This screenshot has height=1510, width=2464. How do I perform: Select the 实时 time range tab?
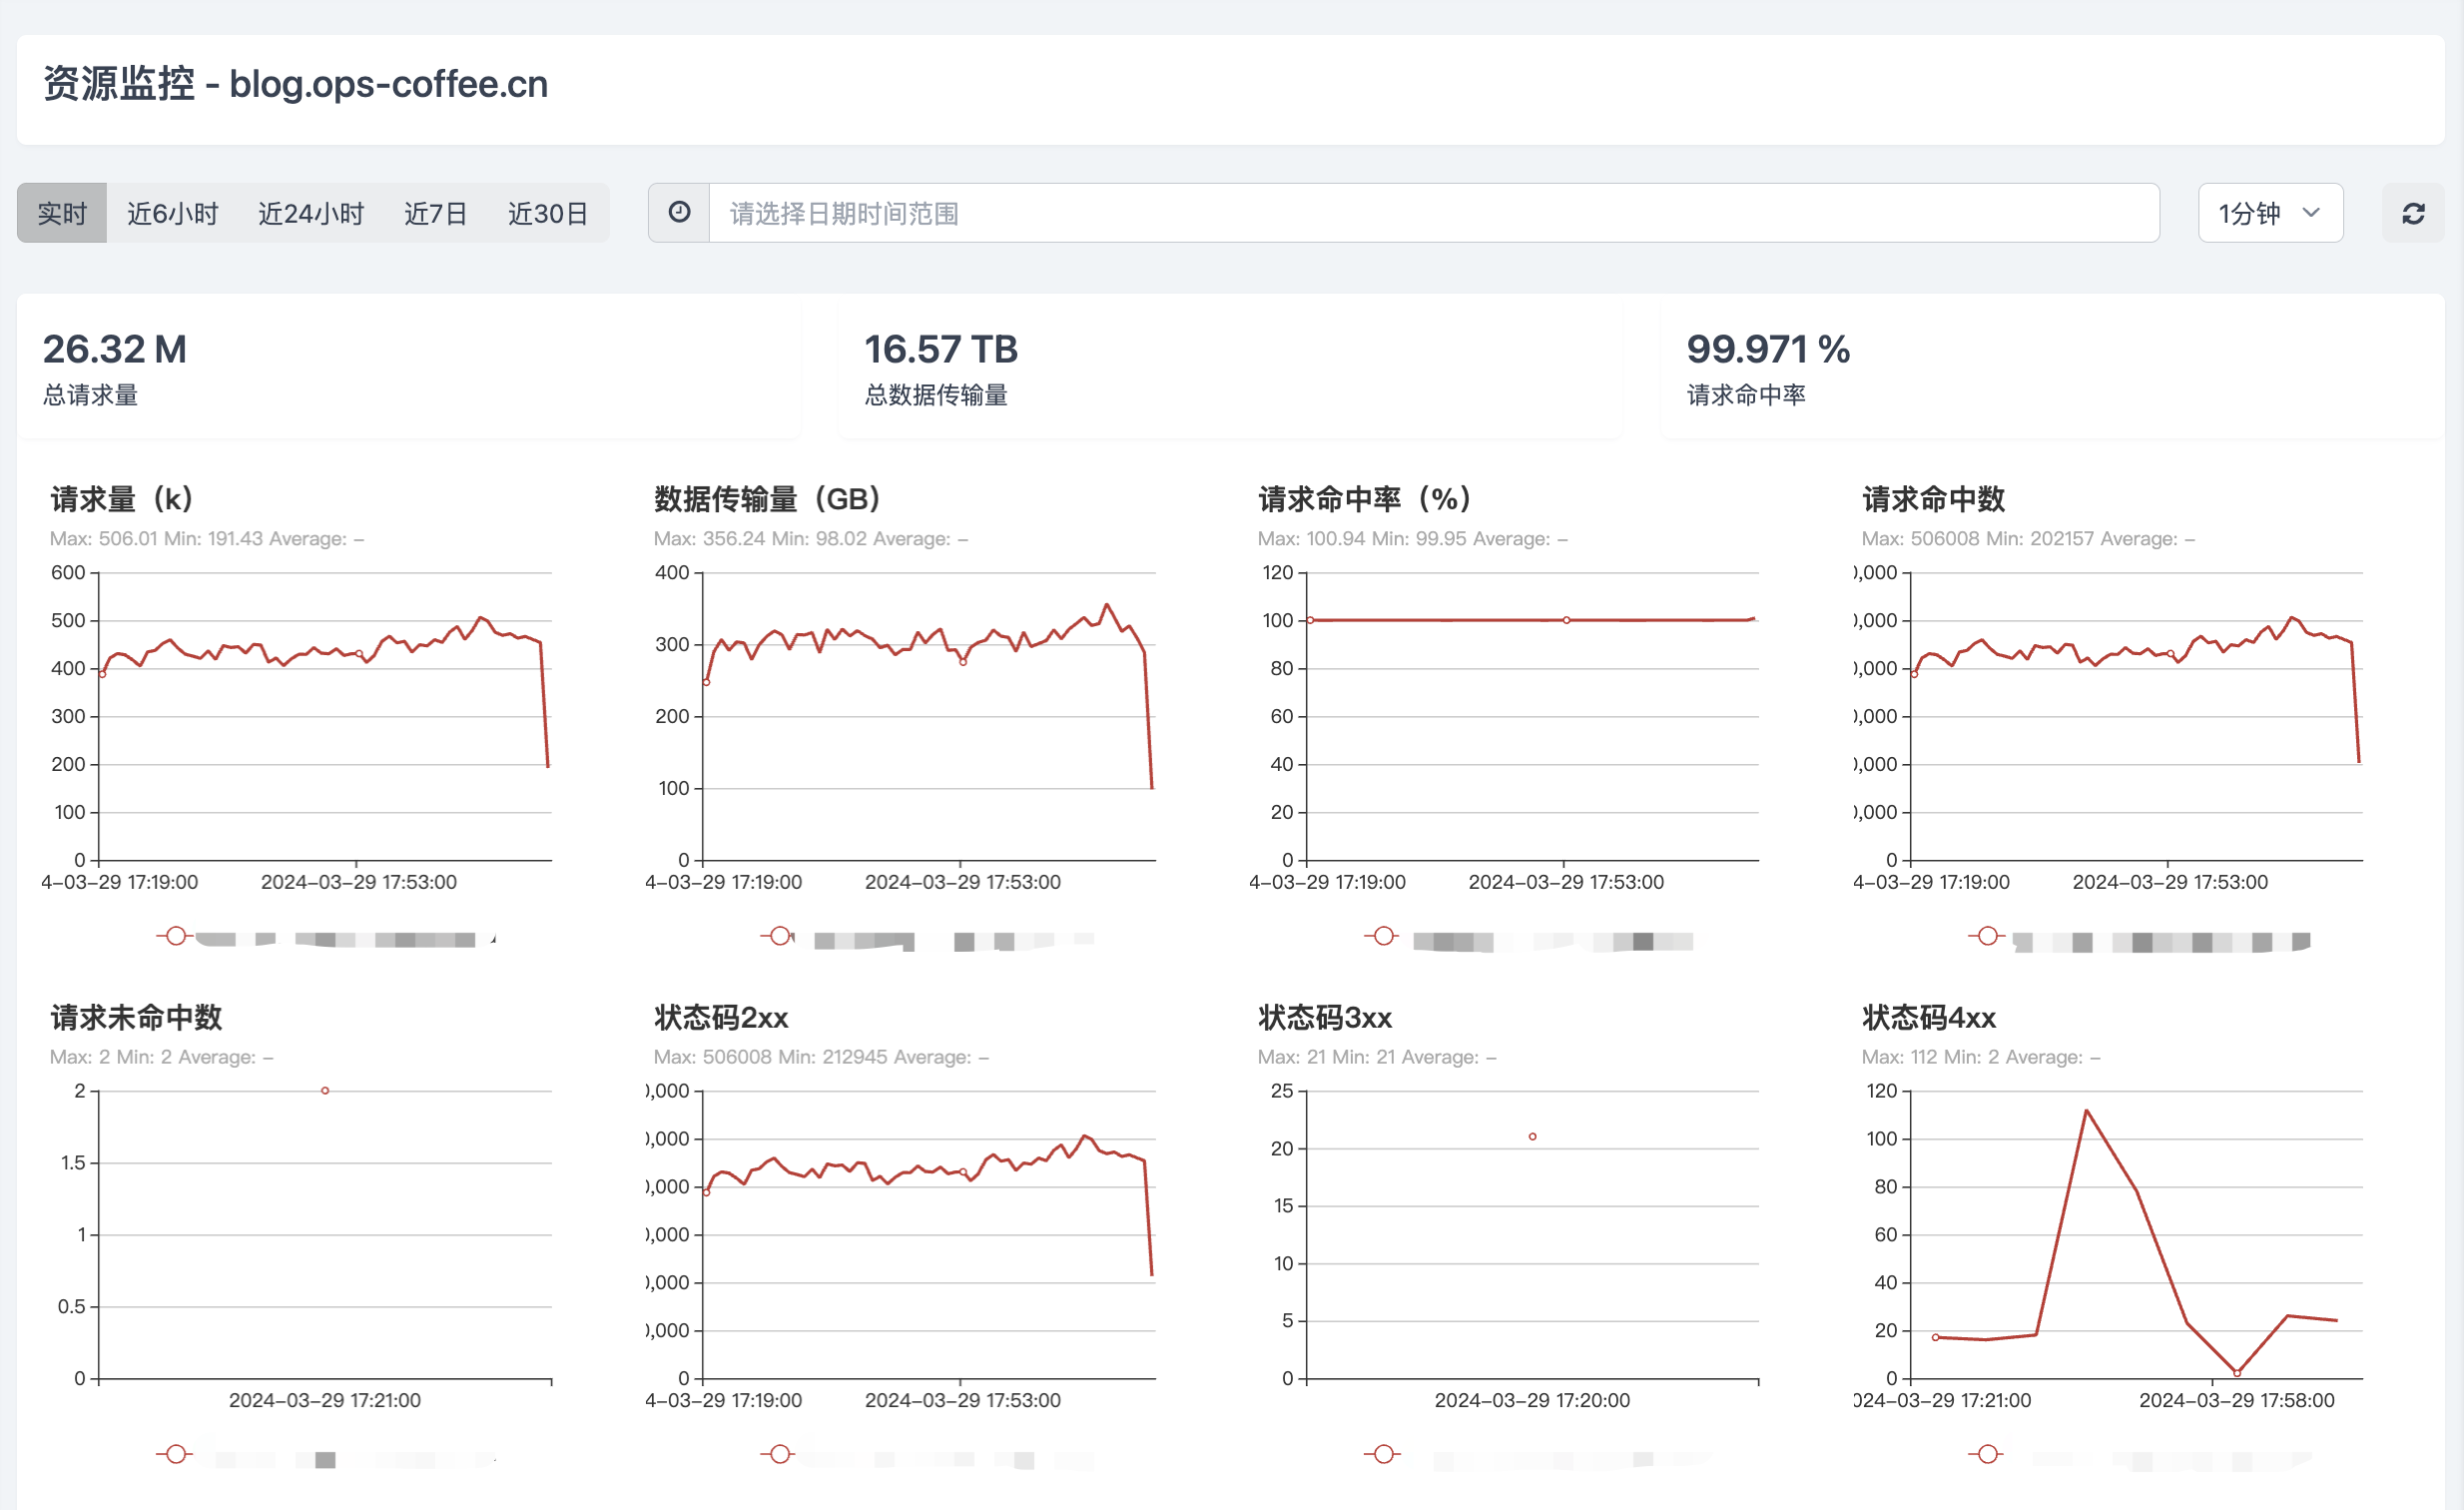(62, 213)
